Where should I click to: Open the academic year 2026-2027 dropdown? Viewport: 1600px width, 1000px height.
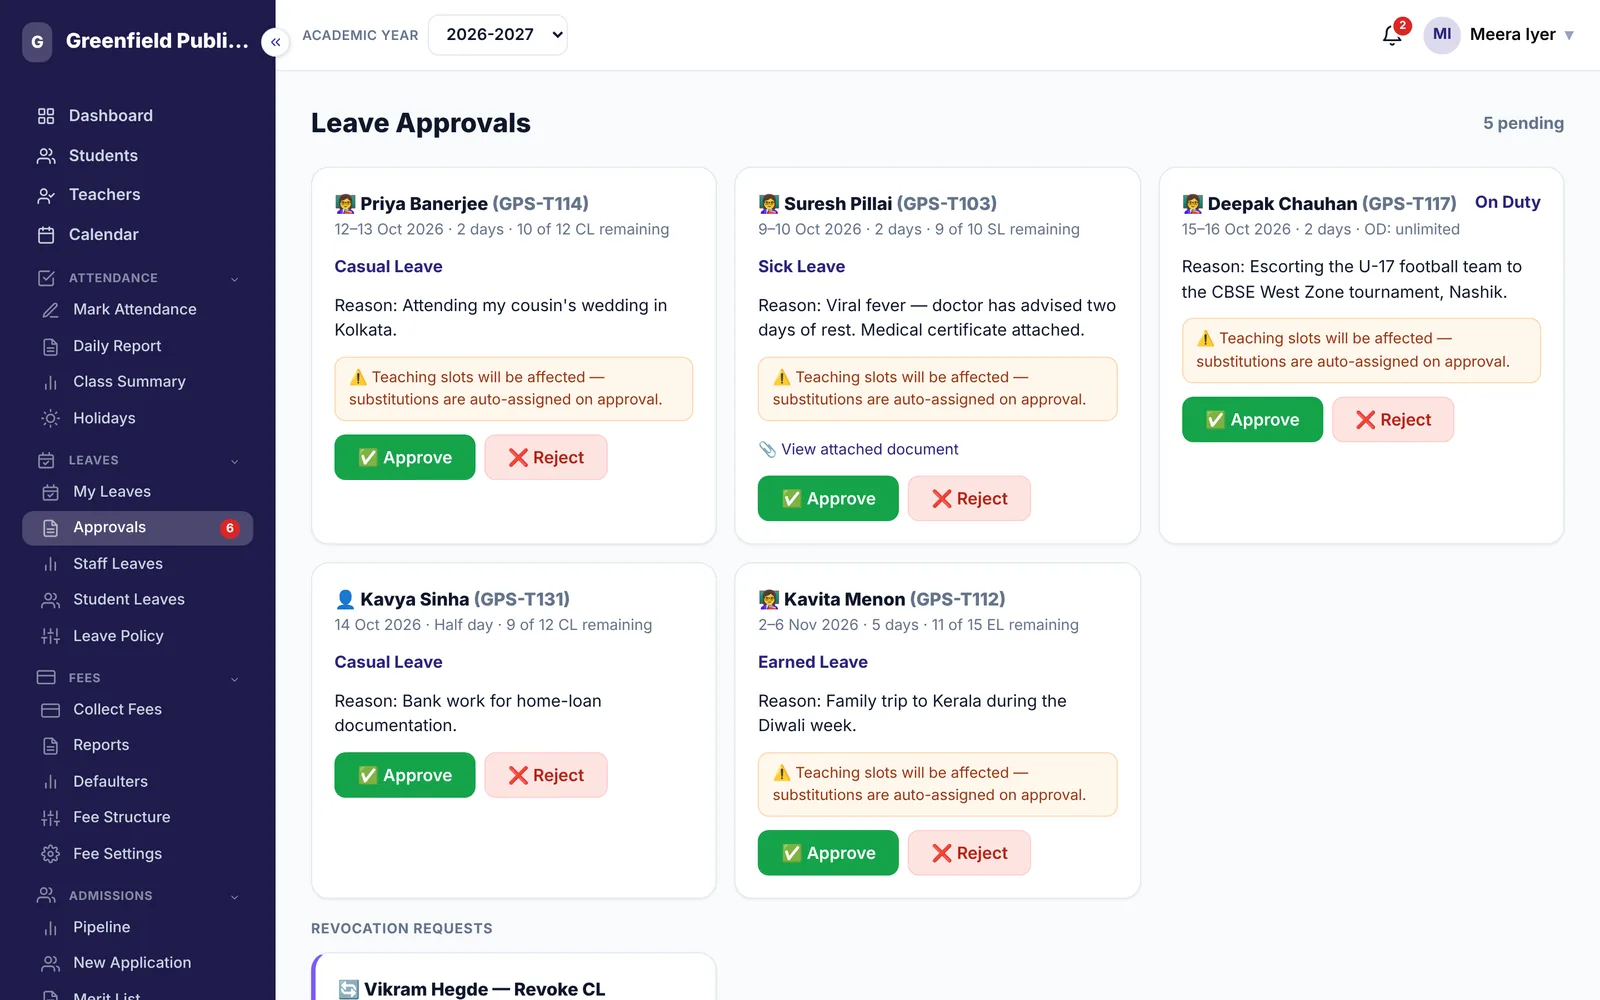coord(497,35)
